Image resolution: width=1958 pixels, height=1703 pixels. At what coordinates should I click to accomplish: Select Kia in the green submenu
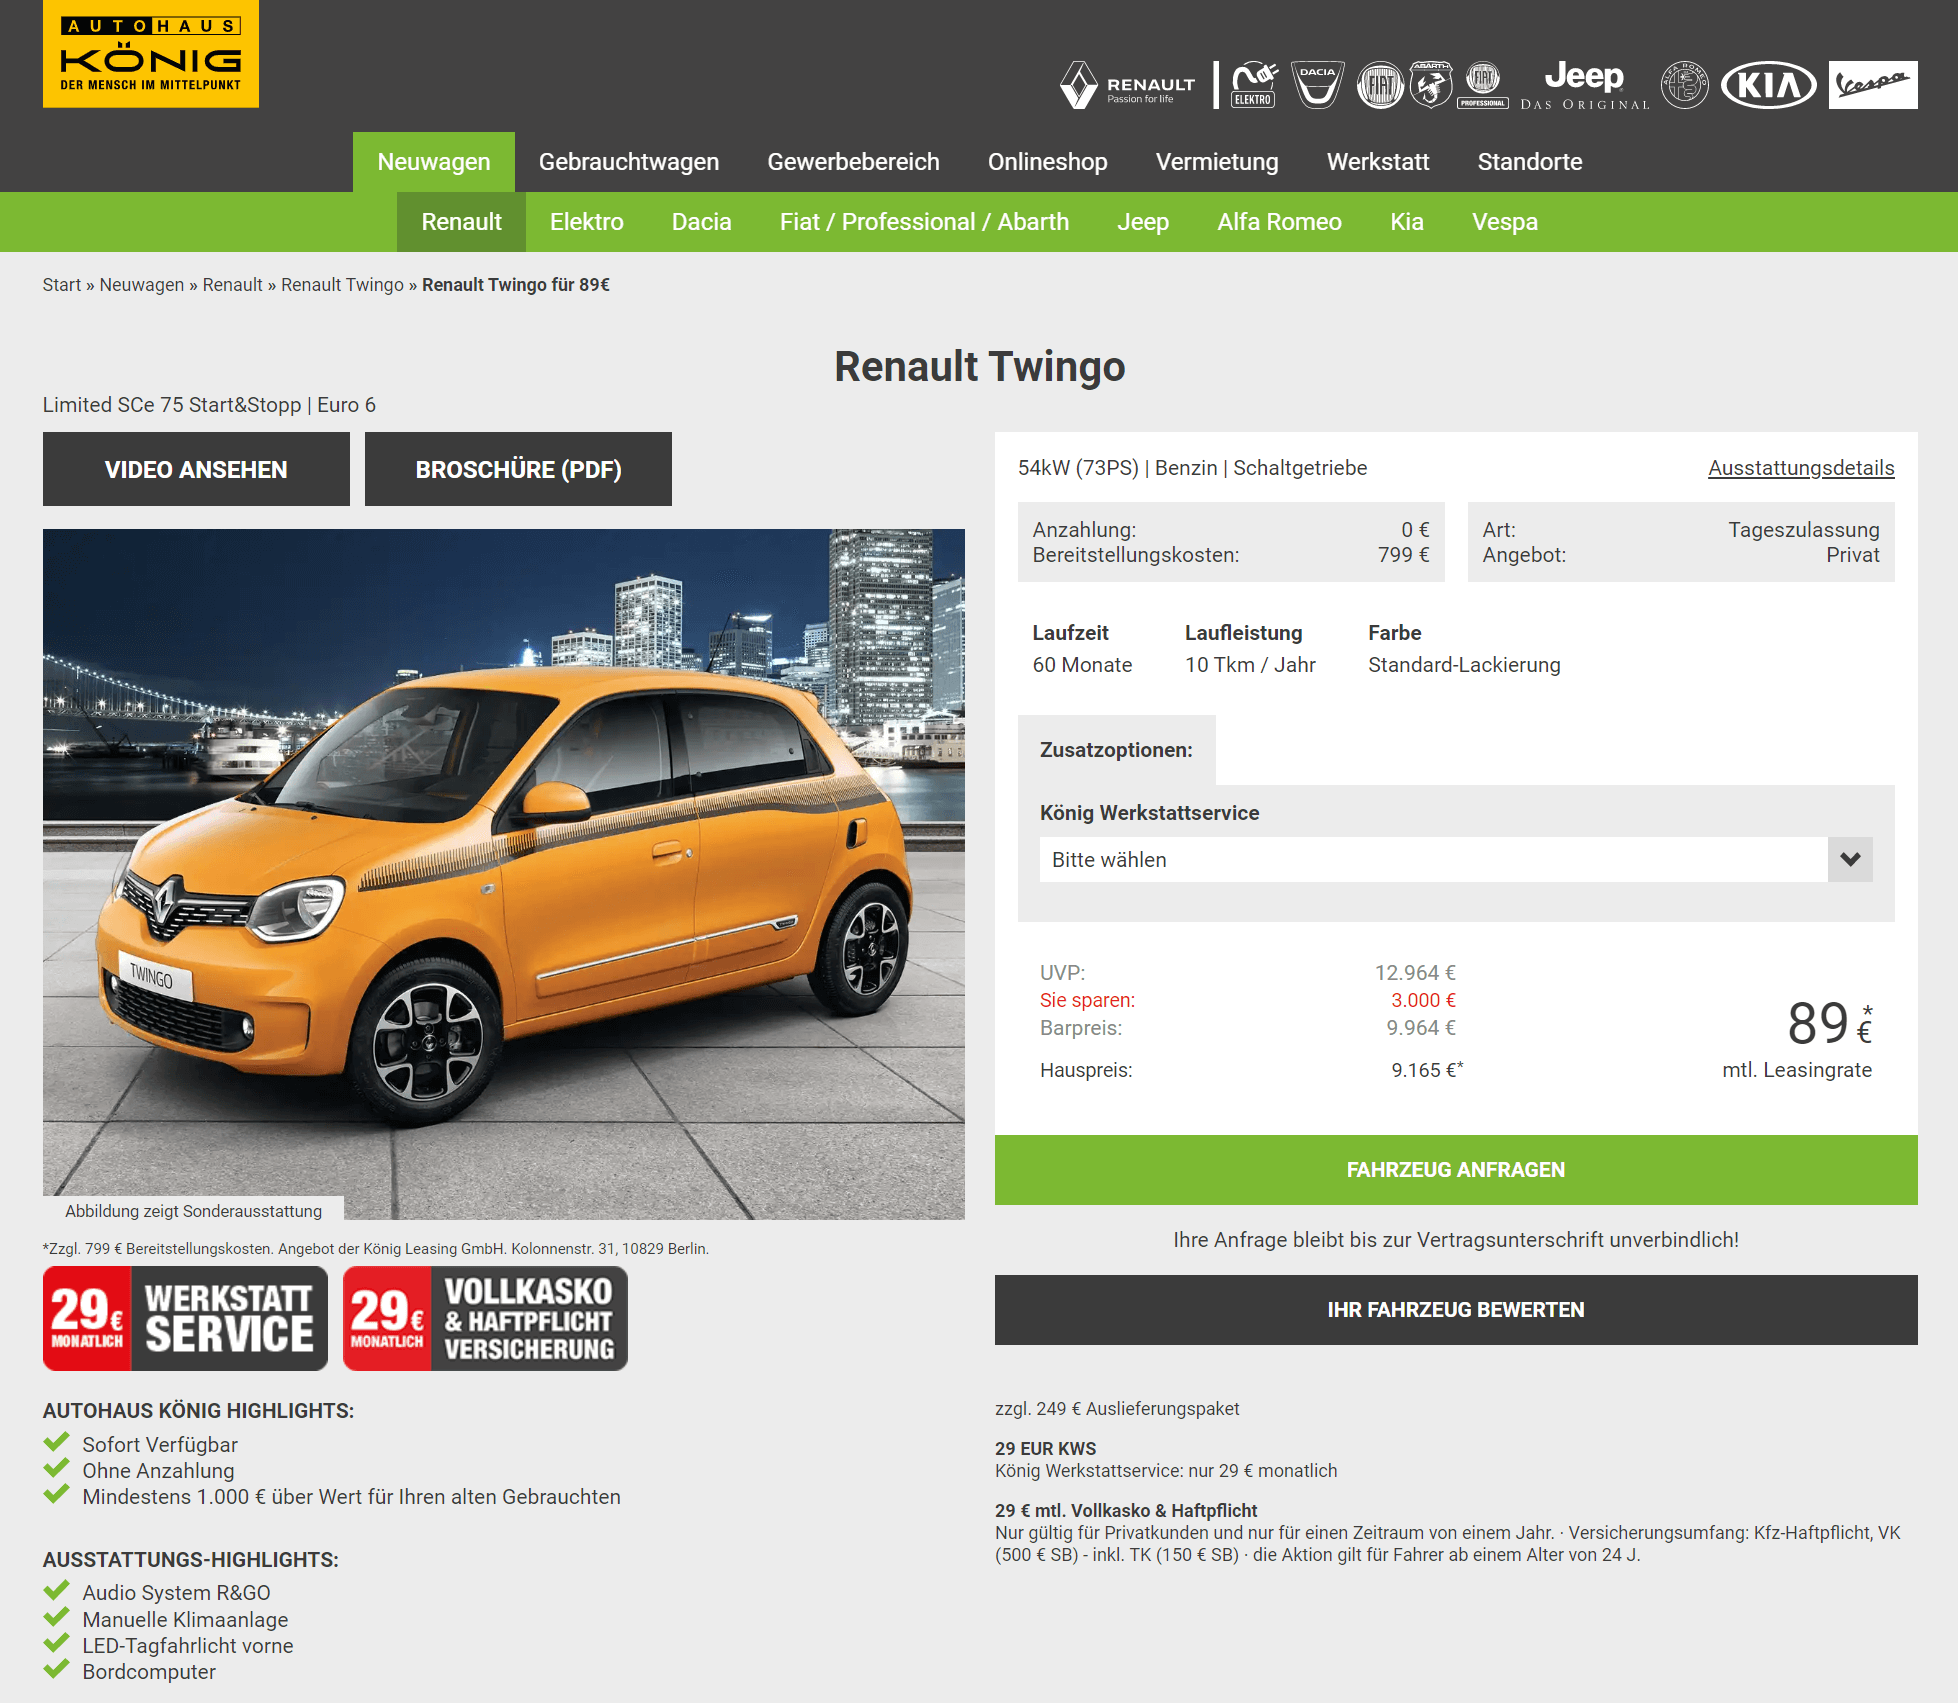[1406, 222]
